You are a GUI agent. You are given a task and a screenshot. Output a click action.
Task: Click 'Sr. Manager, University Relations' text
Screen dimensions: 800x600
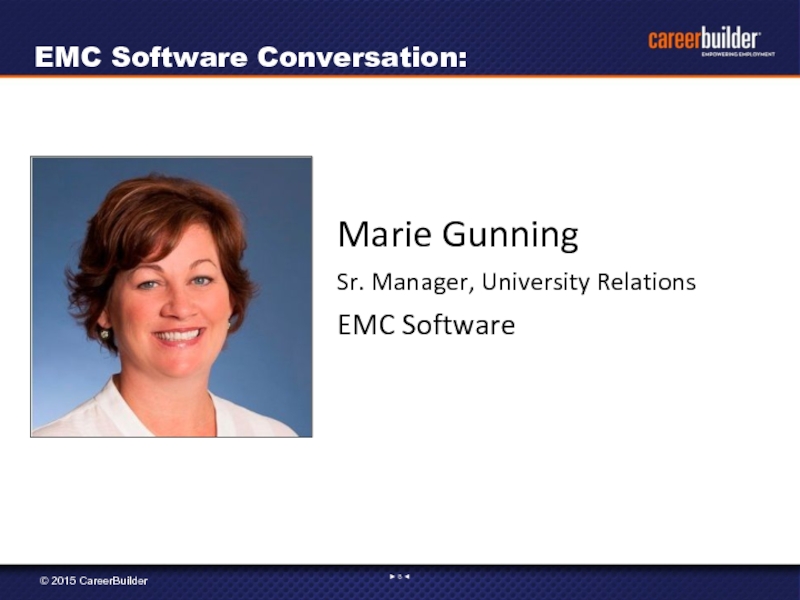point(516,282)
